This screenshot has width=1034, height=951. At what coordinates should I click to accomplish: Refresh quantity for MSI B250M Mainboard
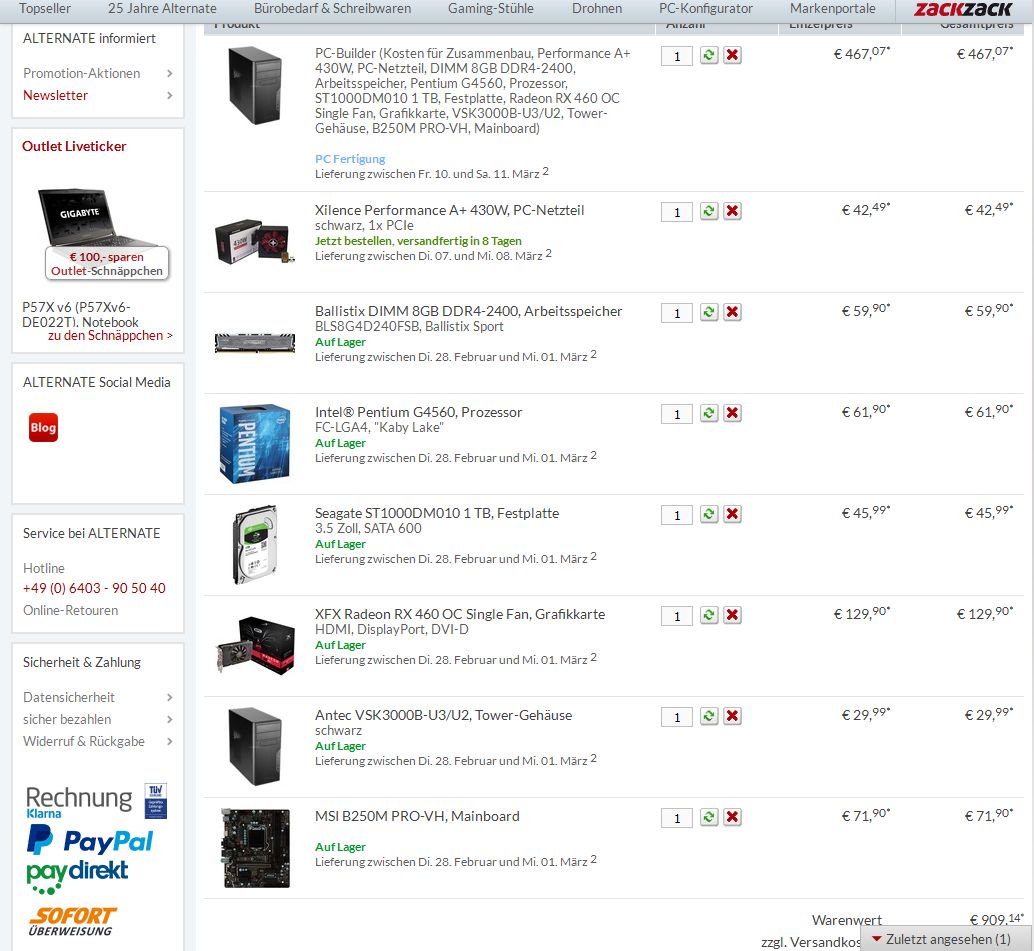click(709, 817)
